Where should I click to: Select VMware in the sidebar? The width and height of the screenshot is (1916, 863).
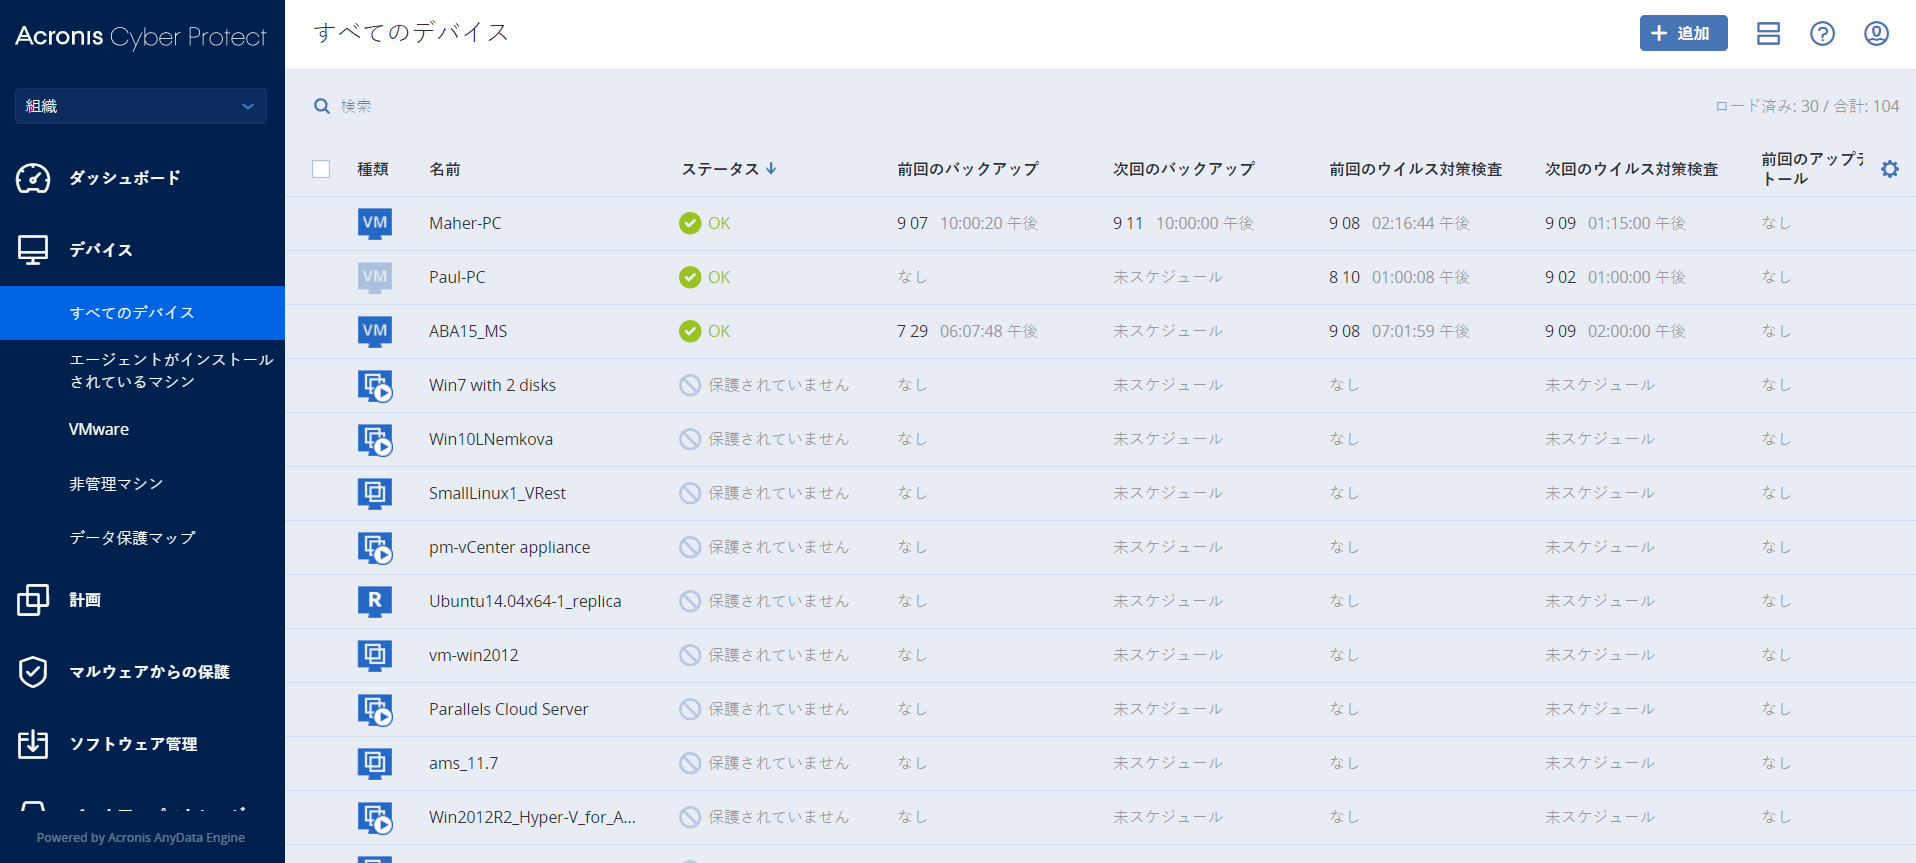[99, 429]
